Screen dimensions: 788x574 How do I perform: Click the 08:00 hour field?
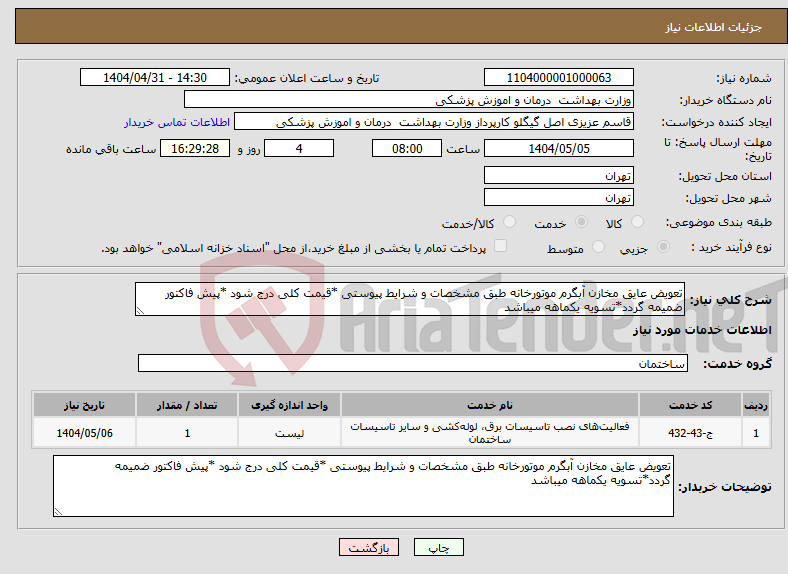tap(407, 148)
